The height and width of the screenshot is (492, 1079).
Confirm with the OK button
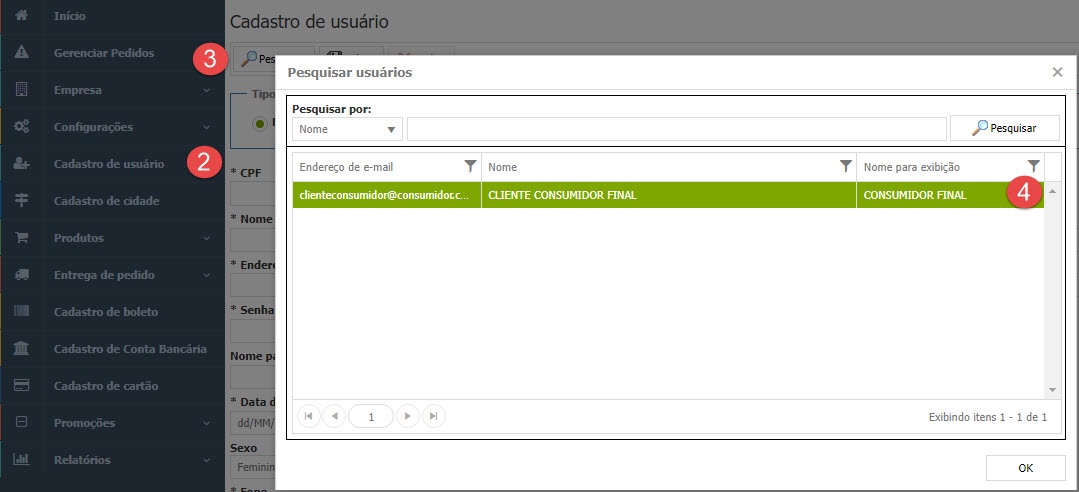1024,467
